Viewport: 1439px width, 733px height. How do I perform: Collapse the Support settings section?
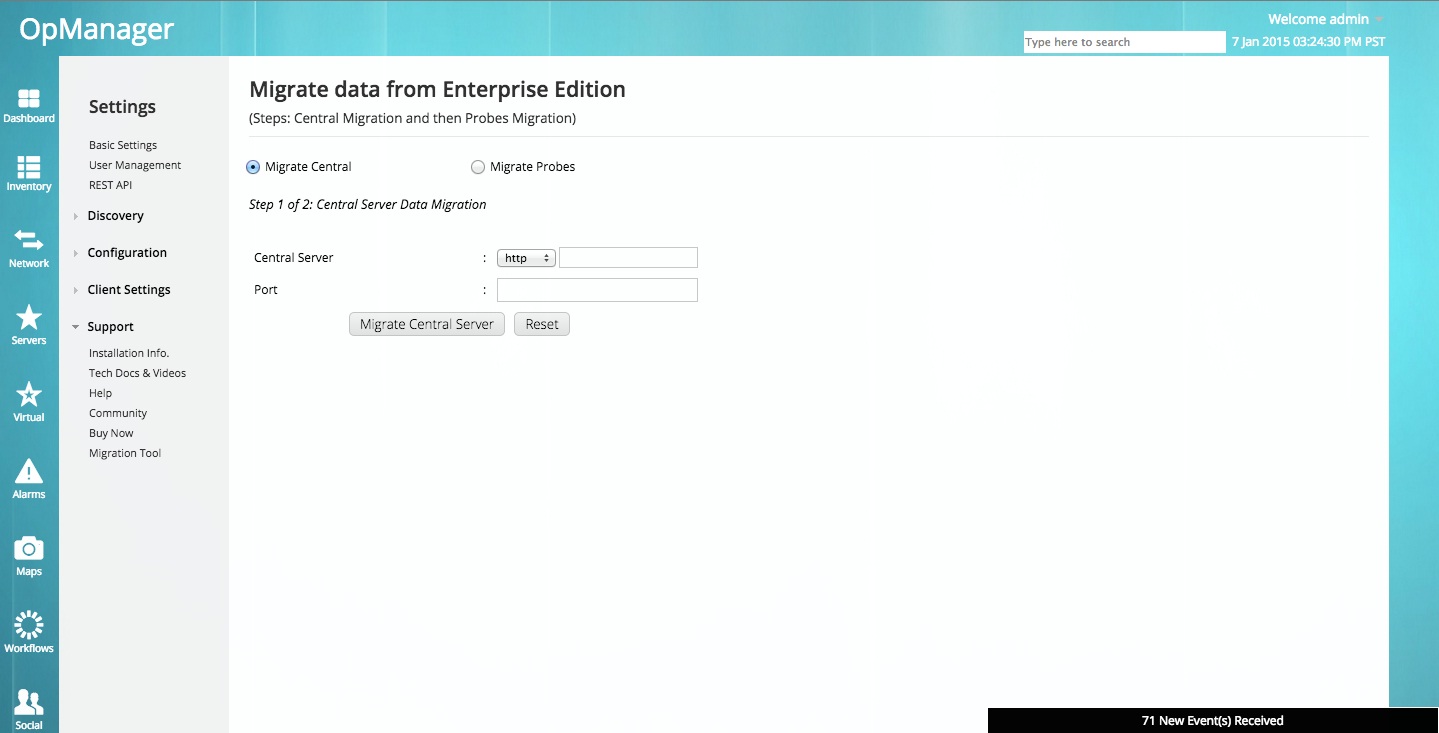pos(110,326)
